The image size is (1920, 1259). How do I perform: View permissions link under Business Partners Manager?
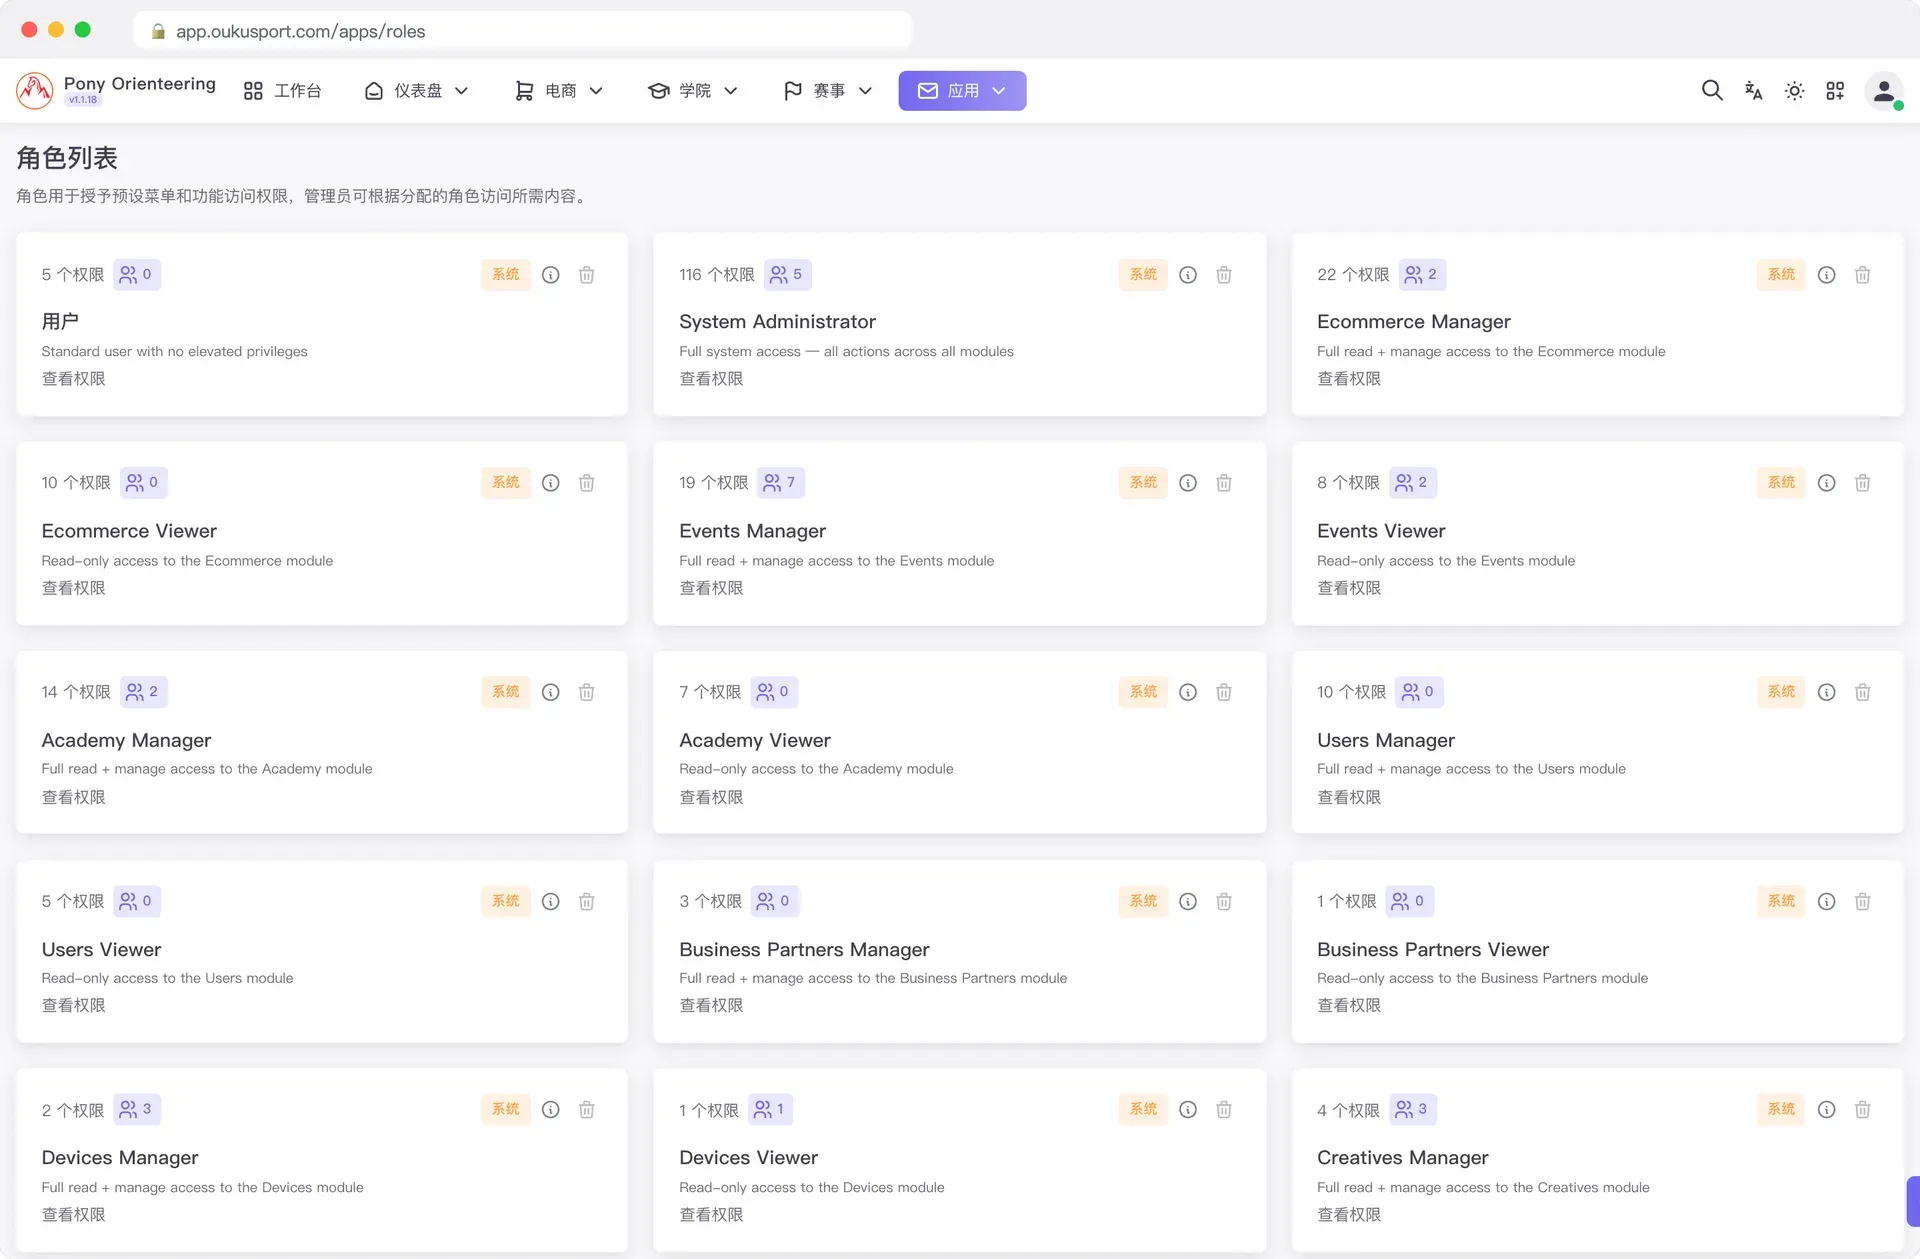coord(711,1005)
